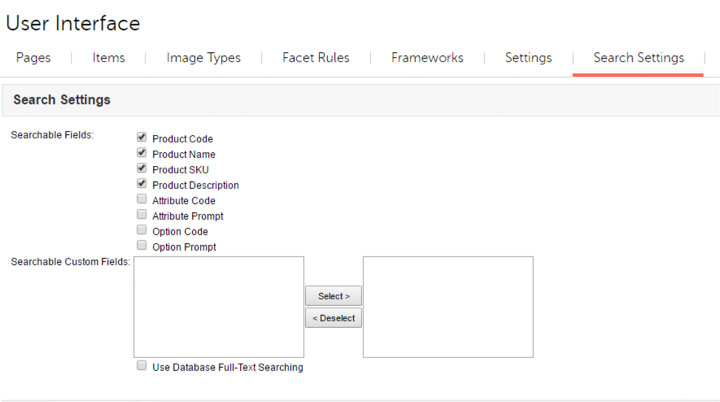Open the Settings tab
The width and height of the screenshot is (720, 402).
click(x=528, y=57)
